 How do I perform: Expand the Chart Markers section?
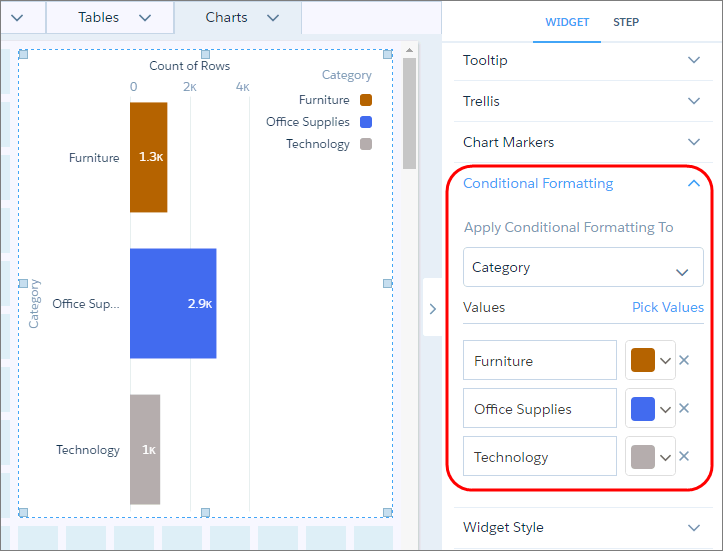point(694,143)
